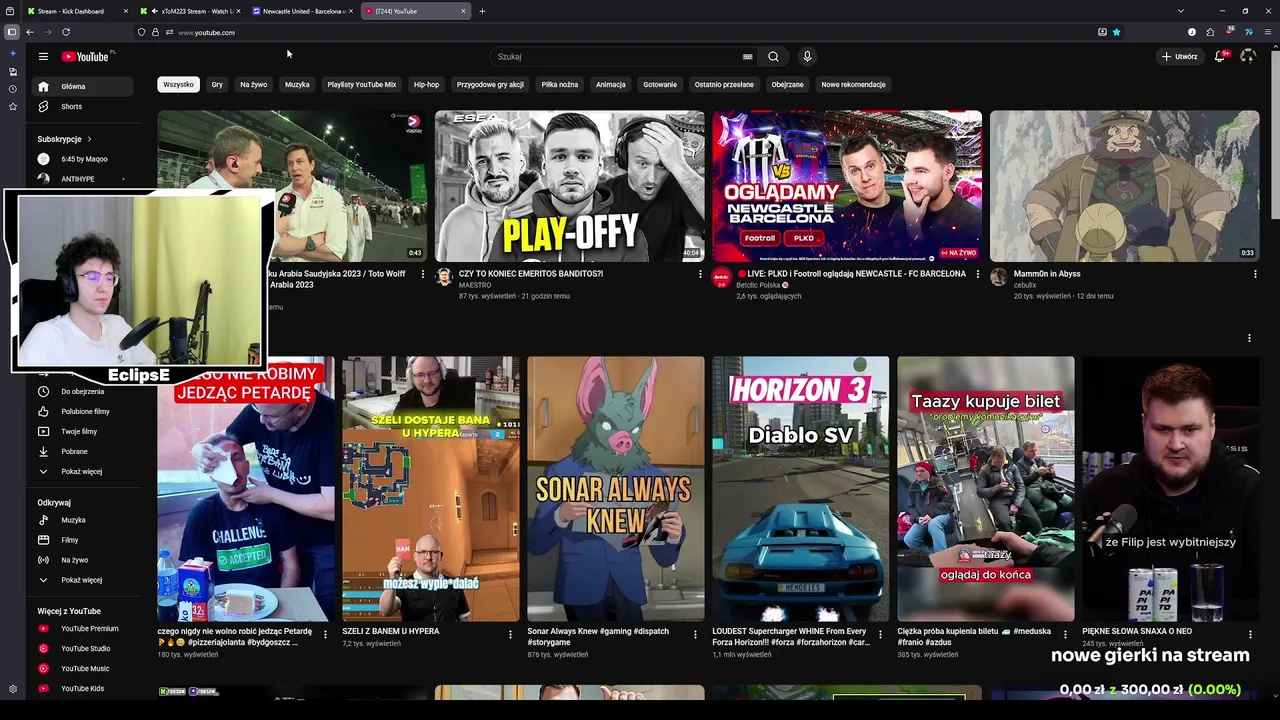Toggle the browser sidebar button
Image resolution: width=1280 pixels, height=720 pixels.
pyautogui.click(x=12, y=32)
